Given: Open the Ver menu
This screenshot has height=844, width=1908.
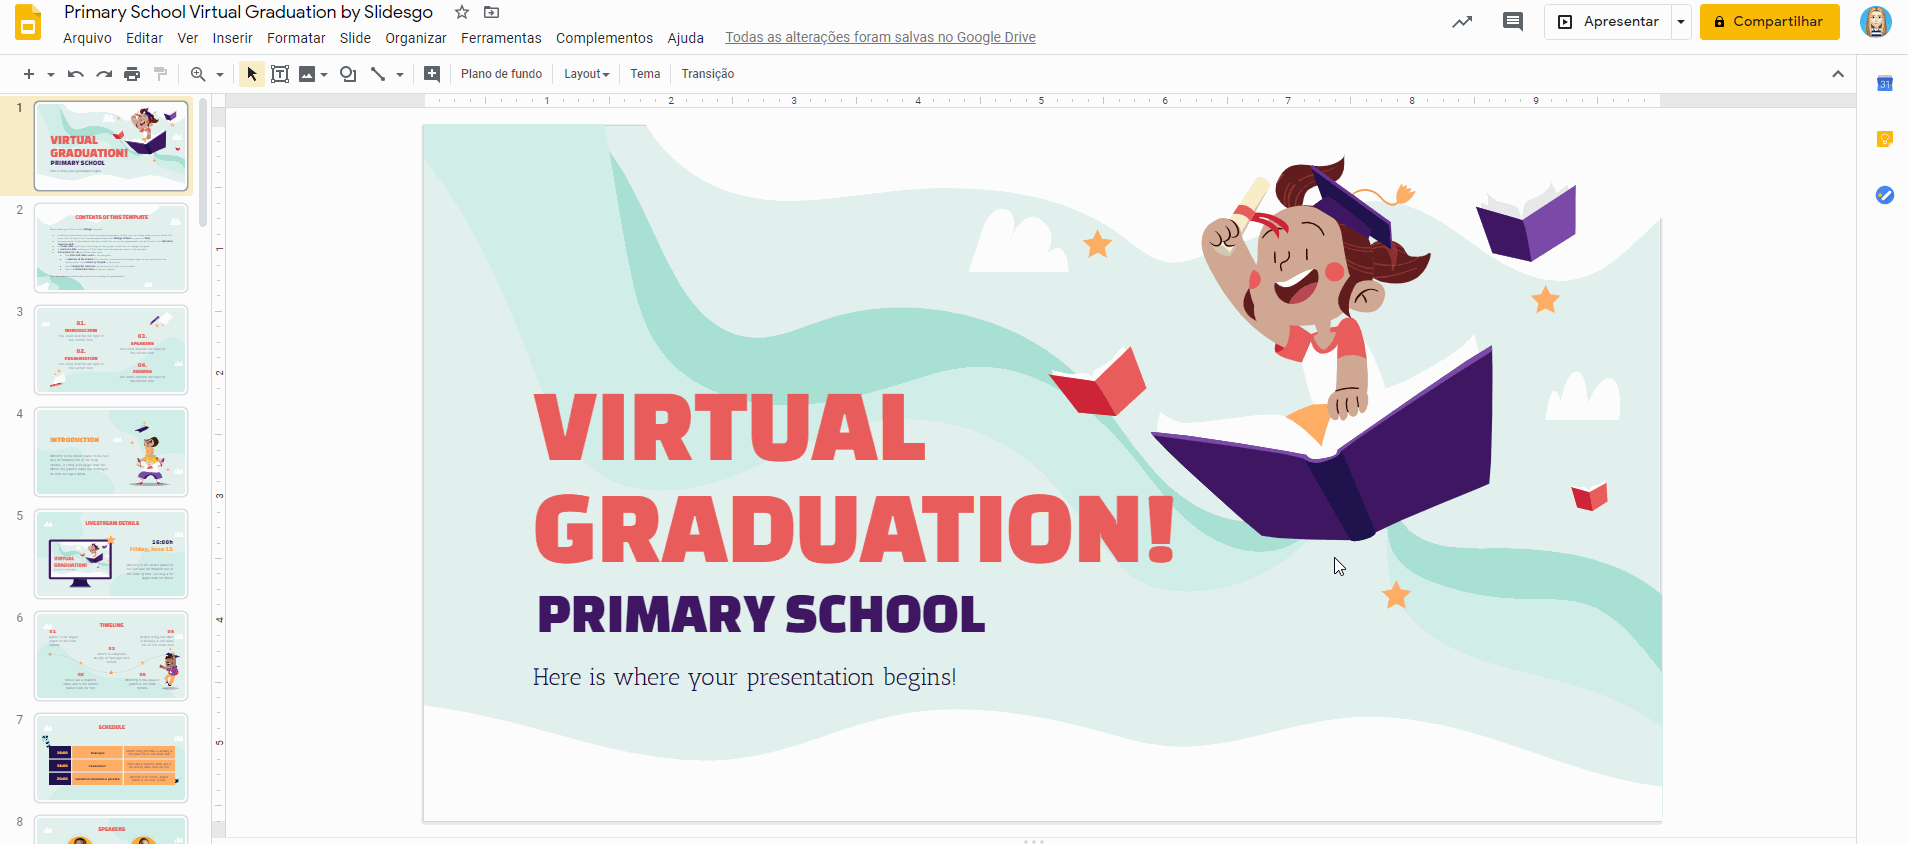Looking at the screenshot, I should pos(187,38).
